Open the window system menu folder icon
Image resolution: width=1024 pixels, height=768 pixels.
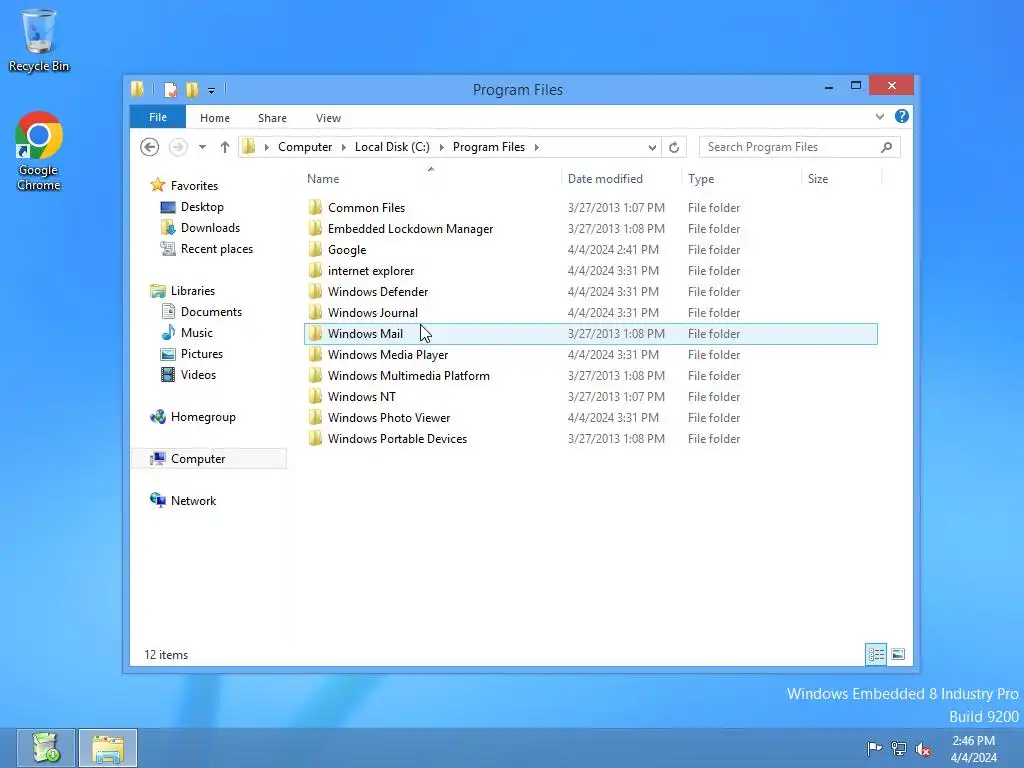coord(137,89)
